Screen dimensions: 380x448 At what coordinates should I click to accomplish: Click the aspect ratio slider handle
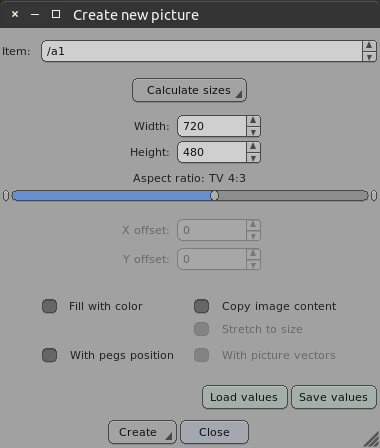[215, 196]
